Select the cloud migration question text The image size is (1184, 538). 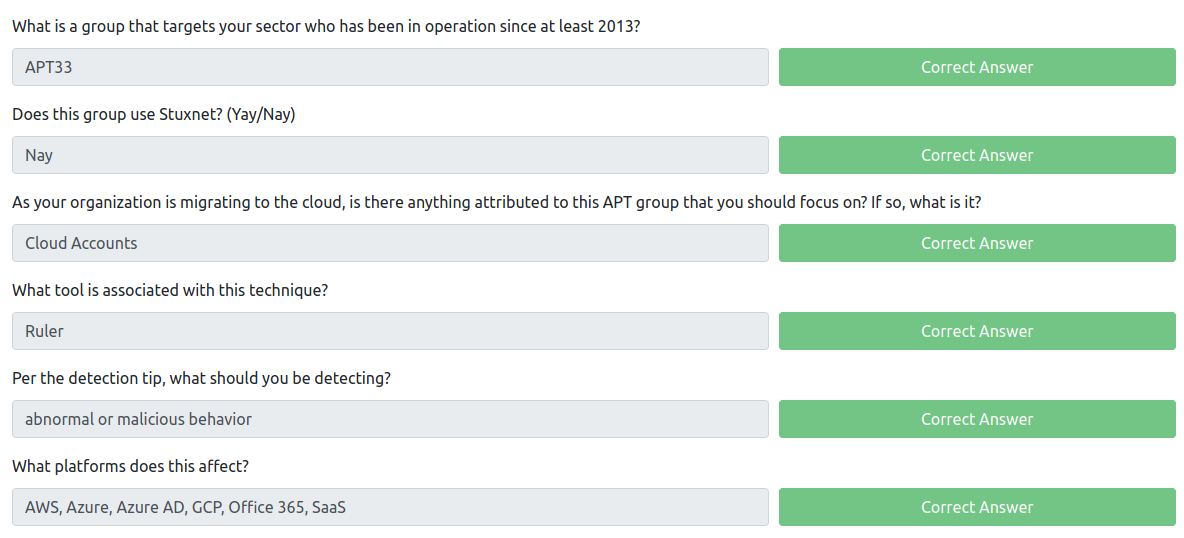[496, 202]
